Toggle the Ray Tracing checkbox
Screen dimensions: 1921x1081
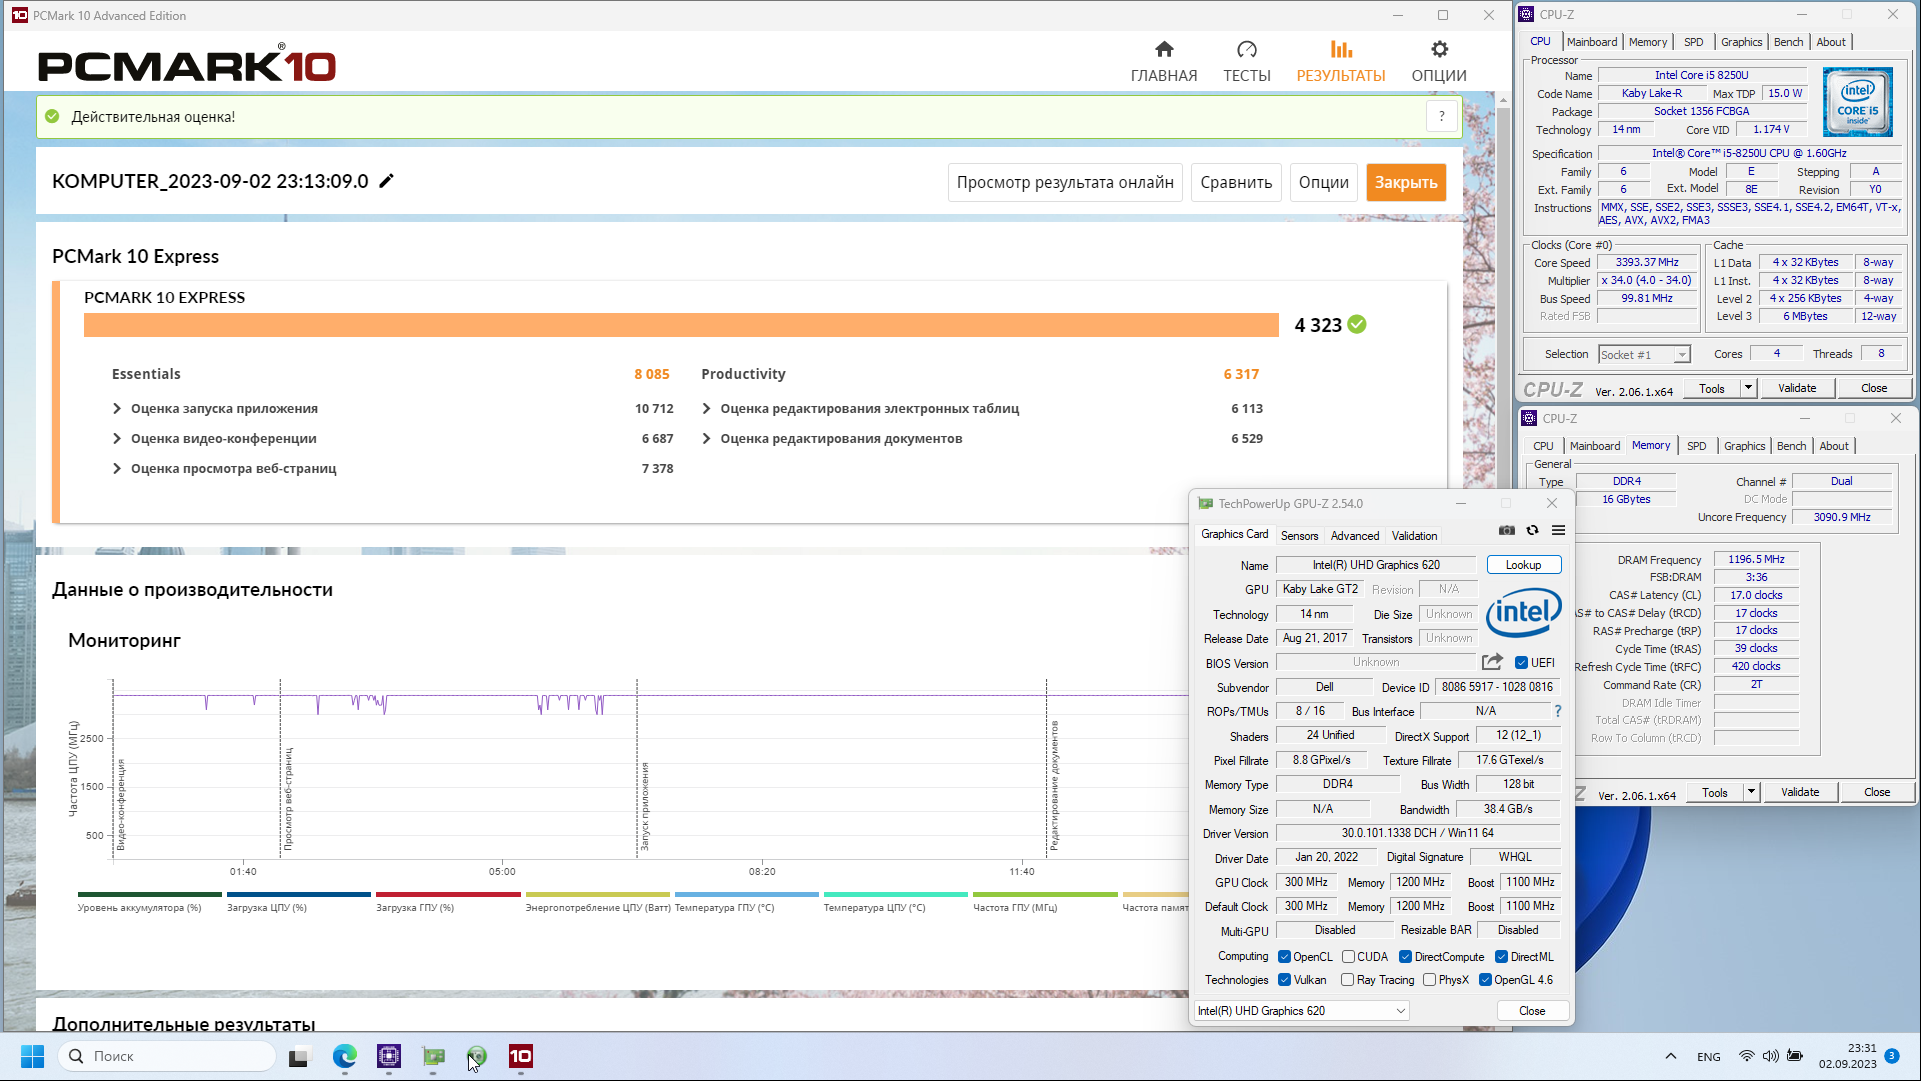coord(1348,980)
